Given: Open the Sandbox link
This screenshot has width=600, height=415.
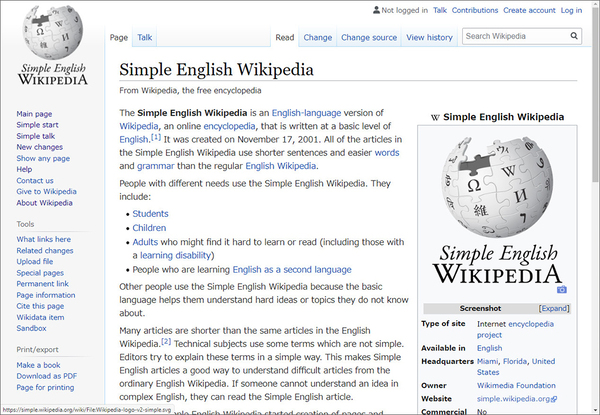Looking at the screenshot, I should pyautogui.click(x=31, y=328).
